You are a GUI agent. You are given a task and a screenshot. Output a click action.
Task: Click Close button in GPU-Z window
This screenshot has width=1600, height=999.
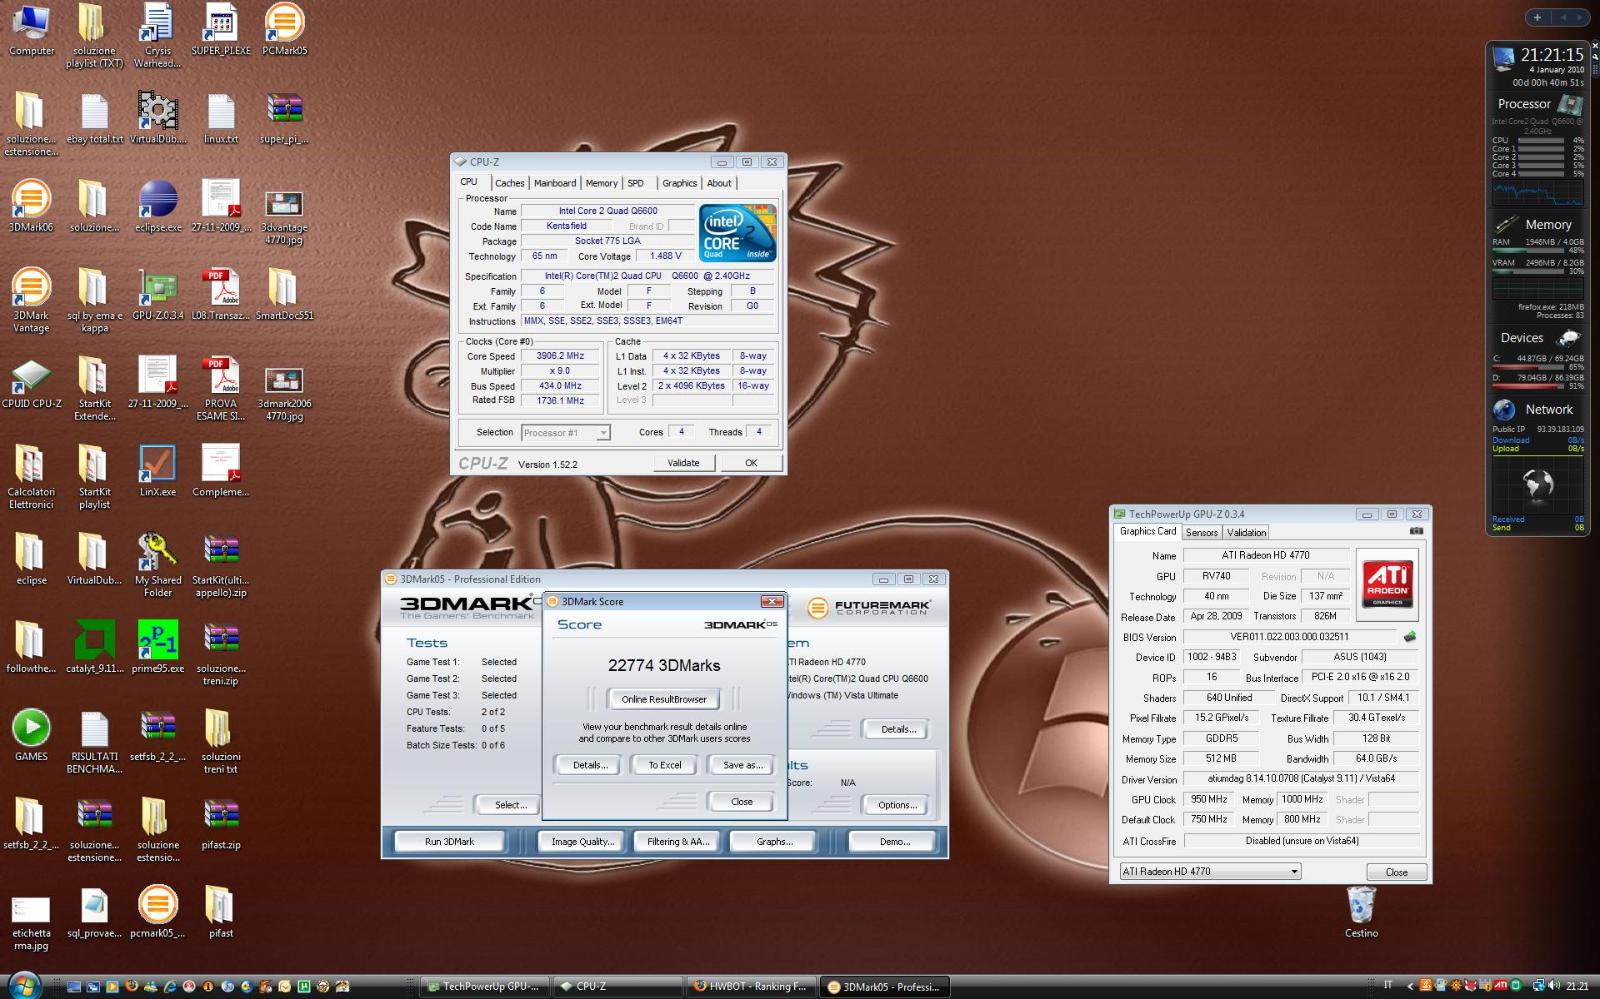[1396, 872]
